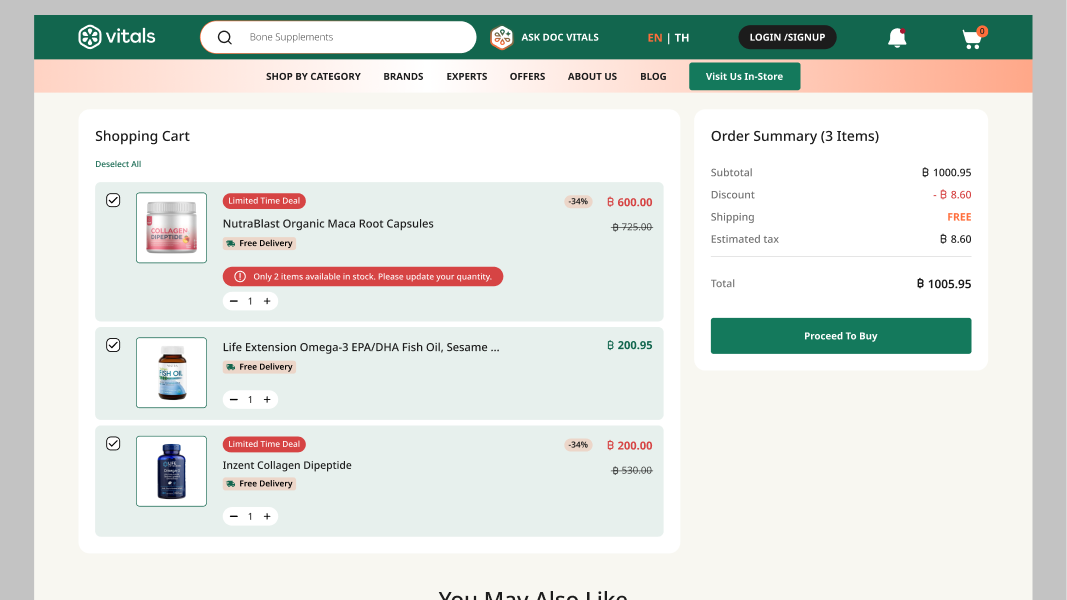Open Inzent Collagen Dipeptide product title
This screenshot has height=600, width=1067.
[287, 465]
